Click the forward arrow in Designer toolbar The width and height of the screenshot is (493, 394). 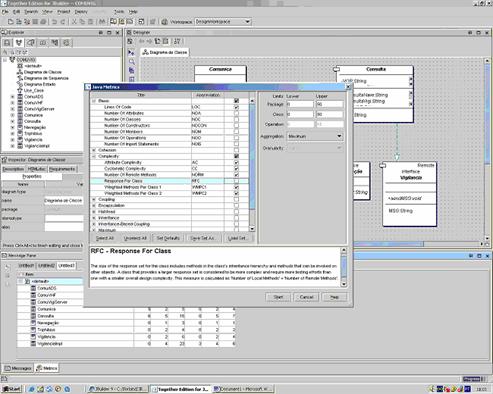tap(149, 41)
